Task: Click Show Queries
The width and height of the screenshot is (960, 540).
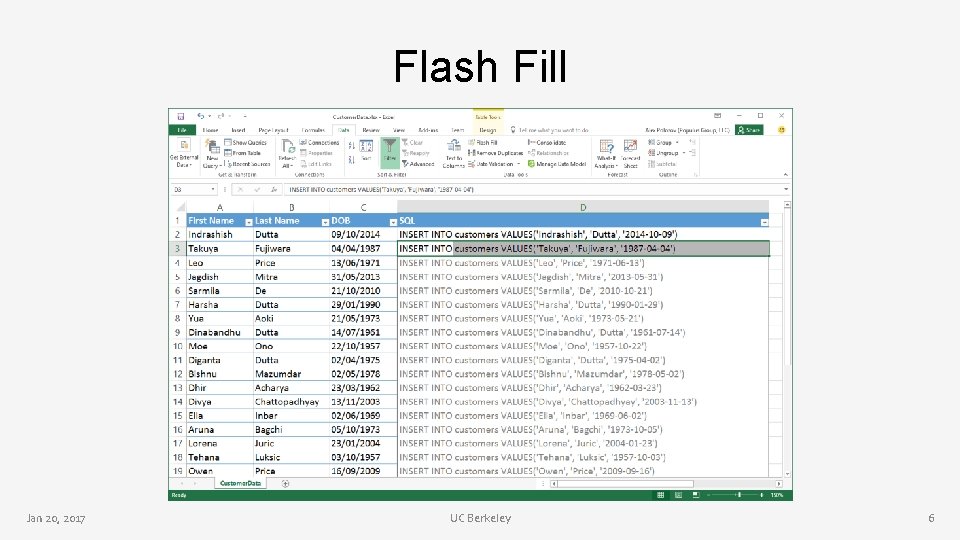Action: tap(246, 143)
